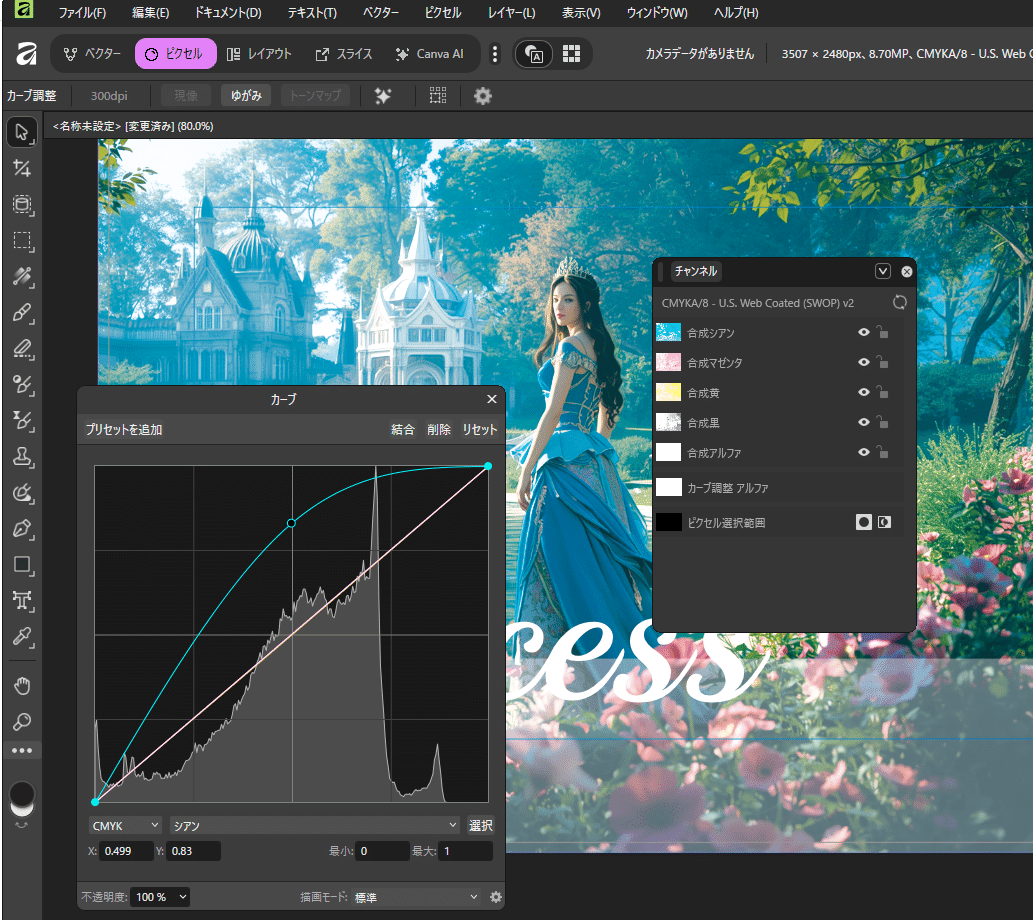The height and width of the screenshot is (920, 1033).
Task: Hide the 合成黄 channel
Action: coord(864,392)
